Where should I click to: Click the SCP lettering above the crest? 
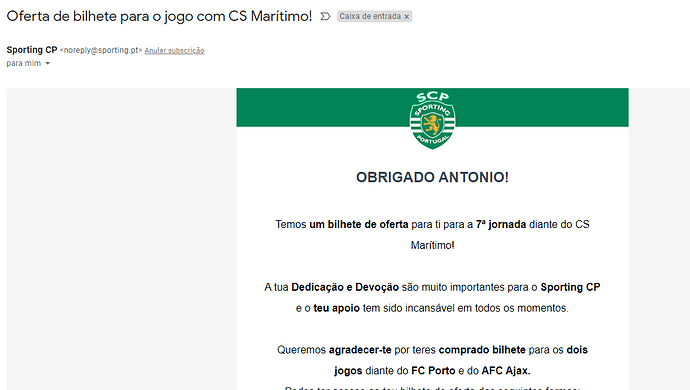(x=433, y=96)
